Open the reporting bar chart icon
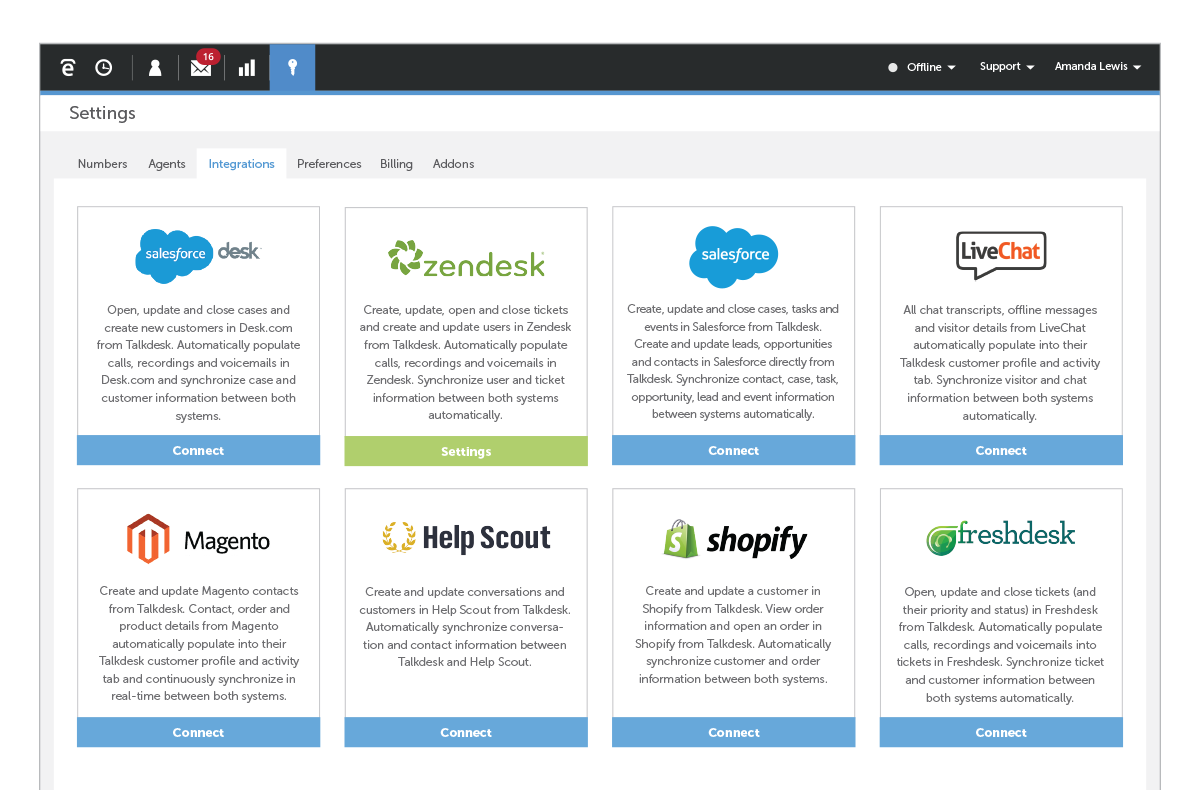Screen dimensions: 1200x790 [247, 67]
